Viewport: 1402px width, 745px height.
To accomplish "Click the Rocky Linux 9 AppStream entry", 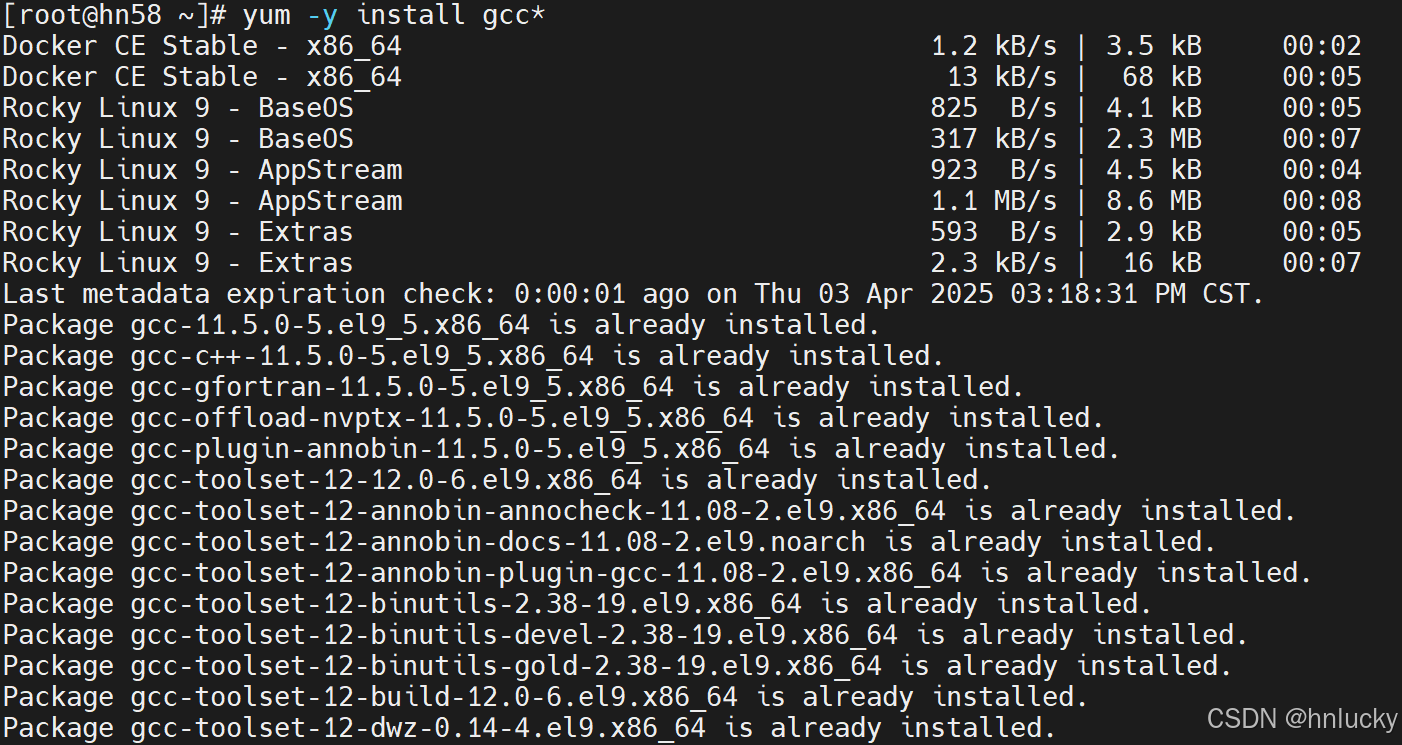I will click(x=200, y=169).
